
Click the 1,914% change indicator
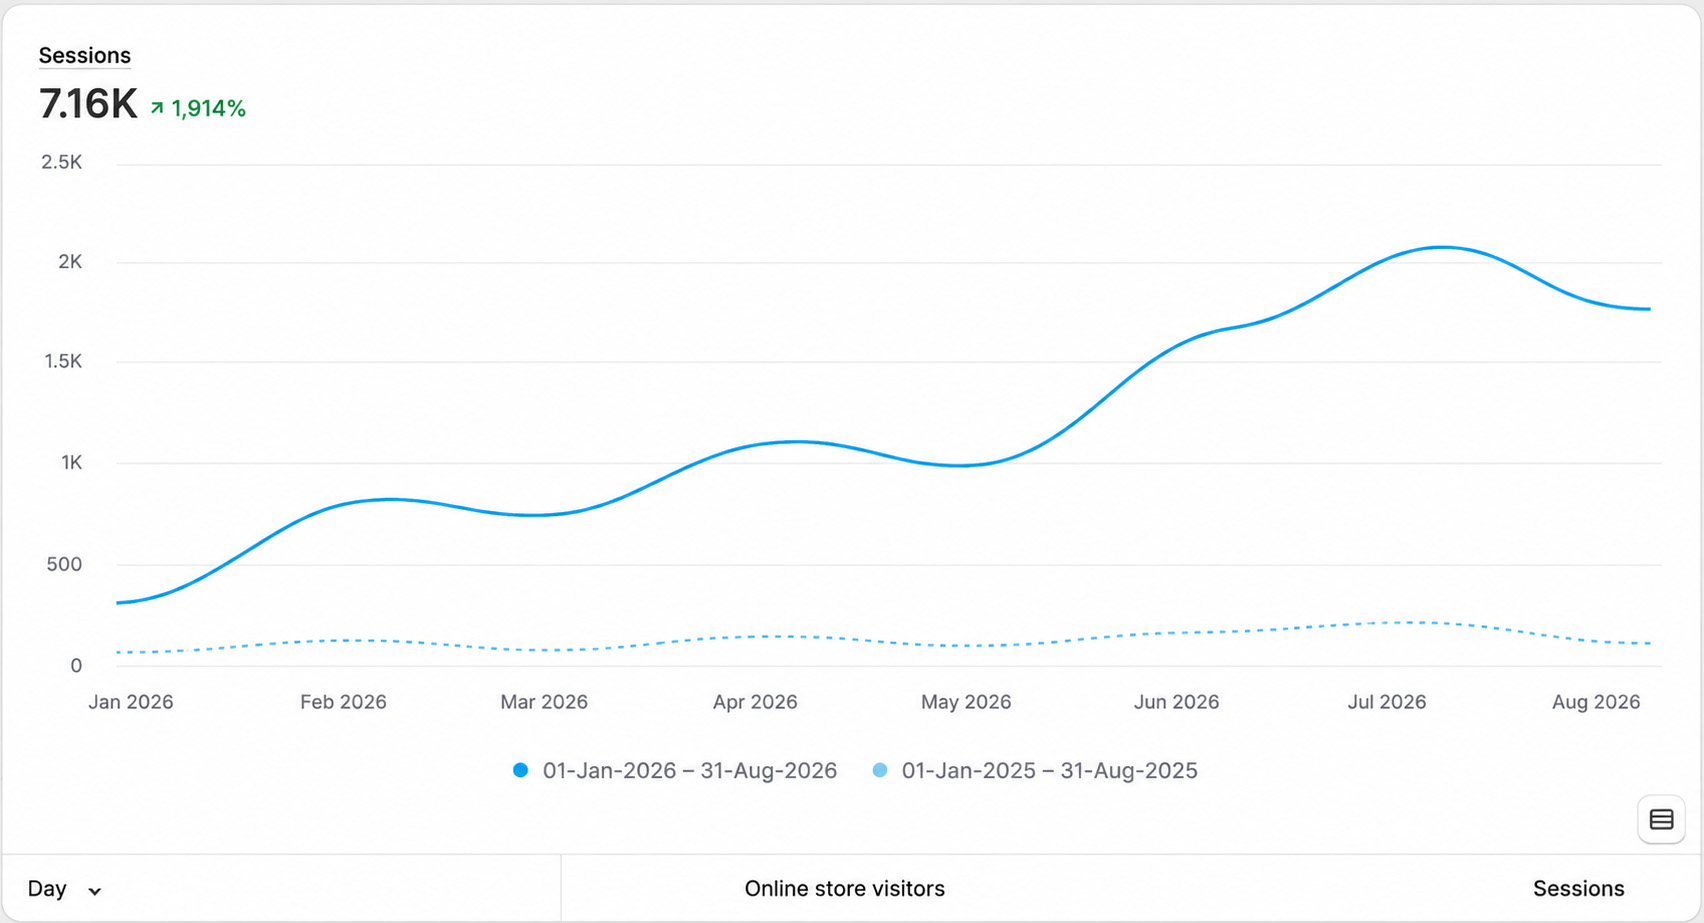point(198,108)
